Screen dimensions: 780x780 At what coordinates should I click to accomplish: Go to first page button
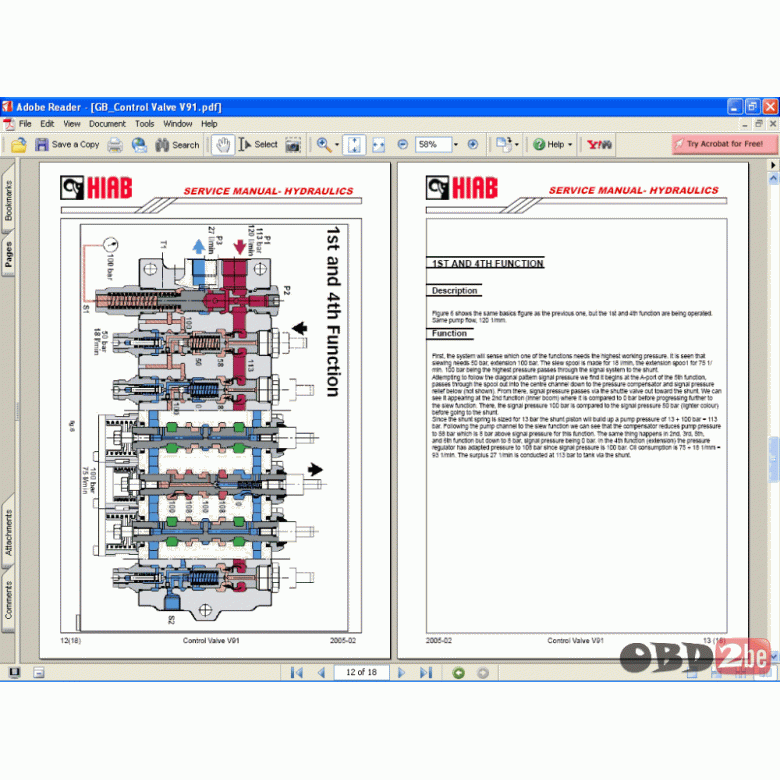coord(297,673)
